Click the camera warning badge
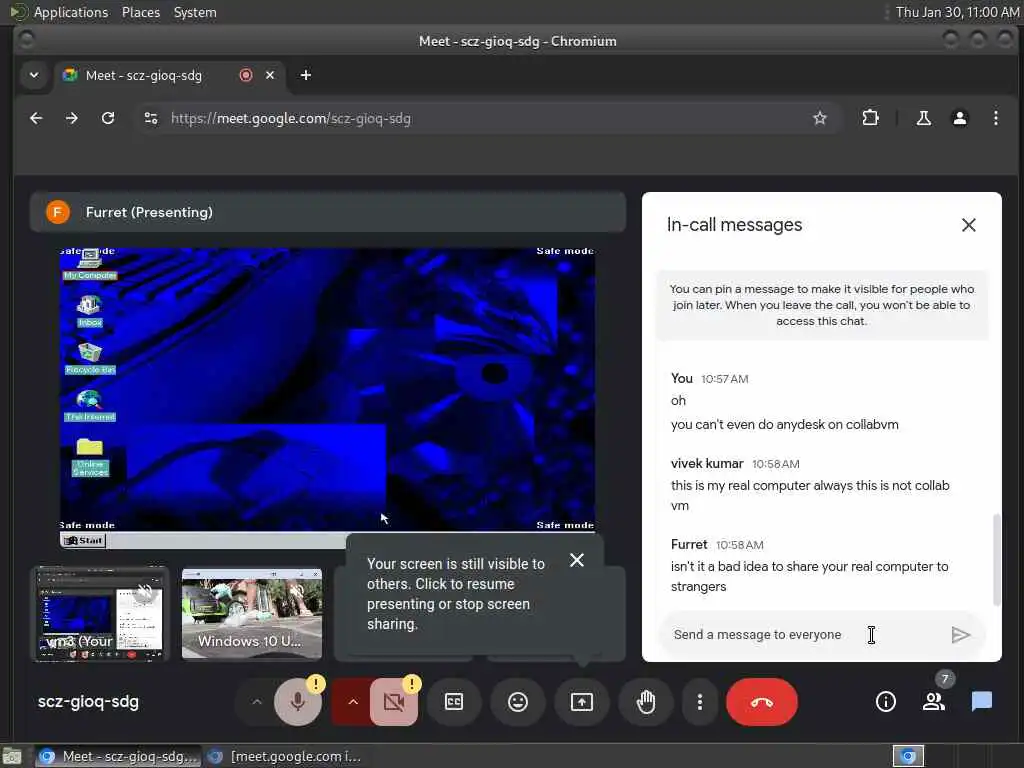 [412, 684]
